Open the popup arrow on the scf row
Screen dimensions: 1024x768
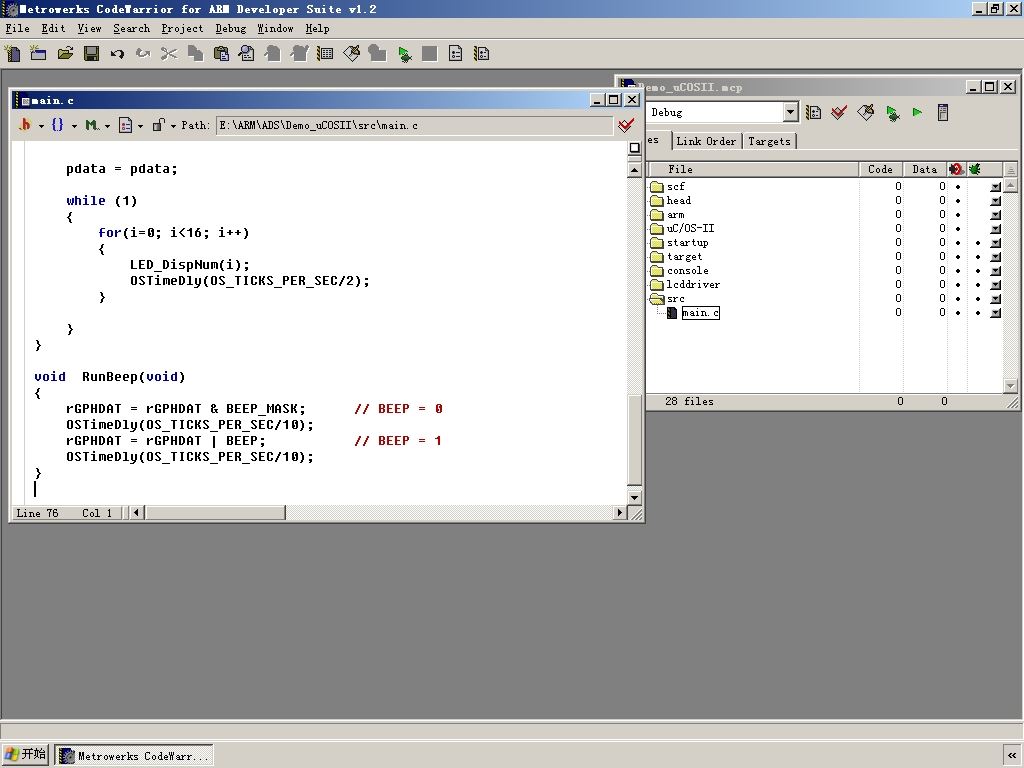pos(995,187)
